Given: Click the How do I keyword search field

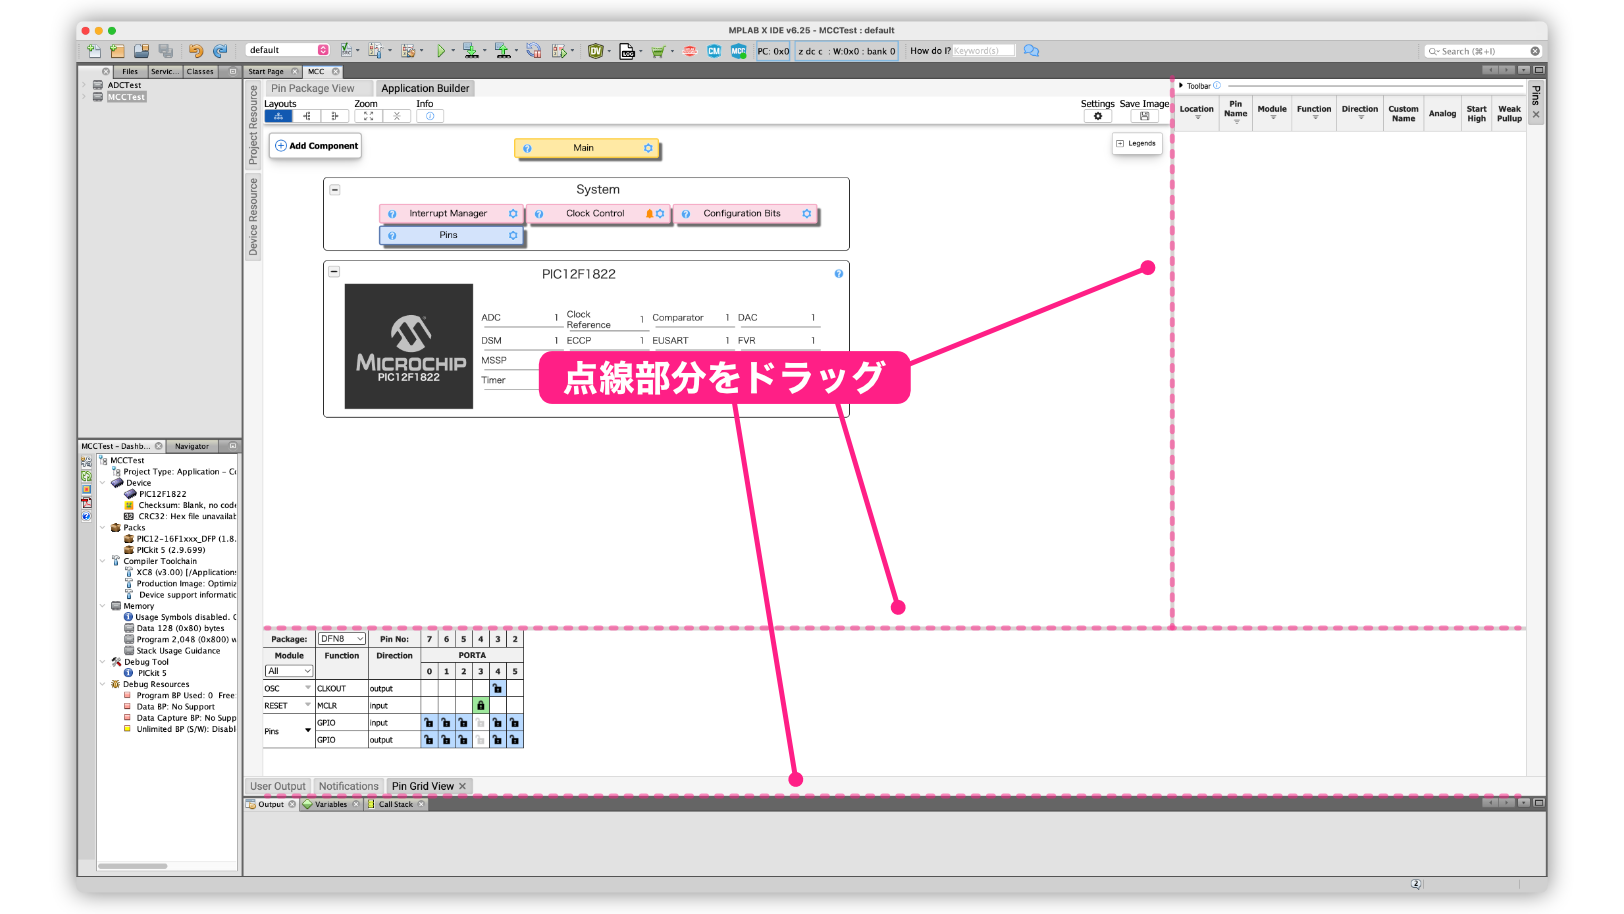Looking at the screenshot, I should tap(983, 51).
